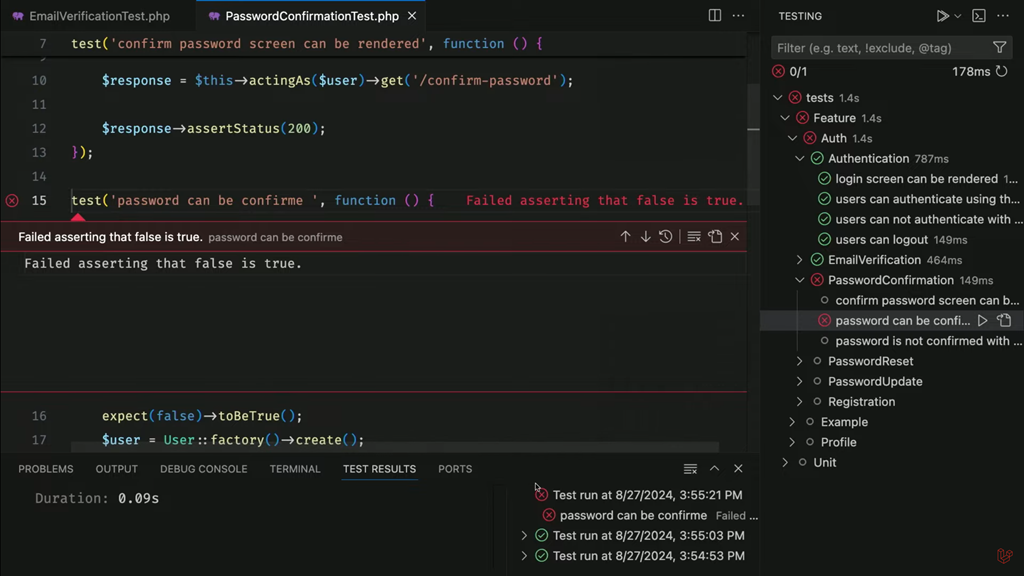Click the editor horizontal scrollbar

pyautogui.click(x=394, y=447)
